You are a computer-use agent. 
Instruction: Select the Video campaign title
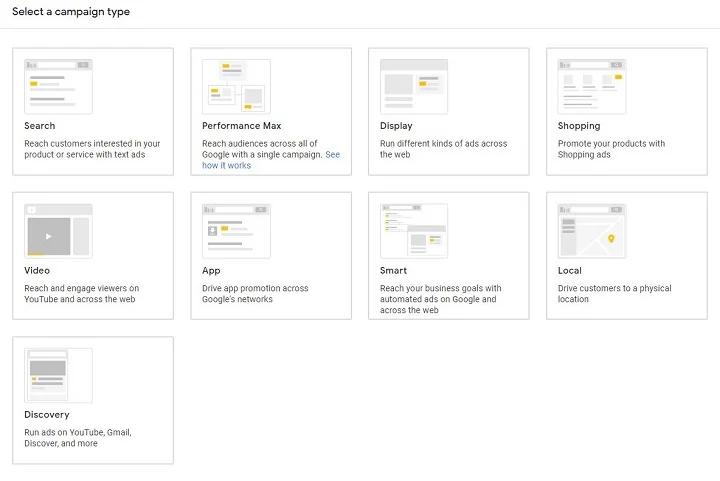[37, 270]
